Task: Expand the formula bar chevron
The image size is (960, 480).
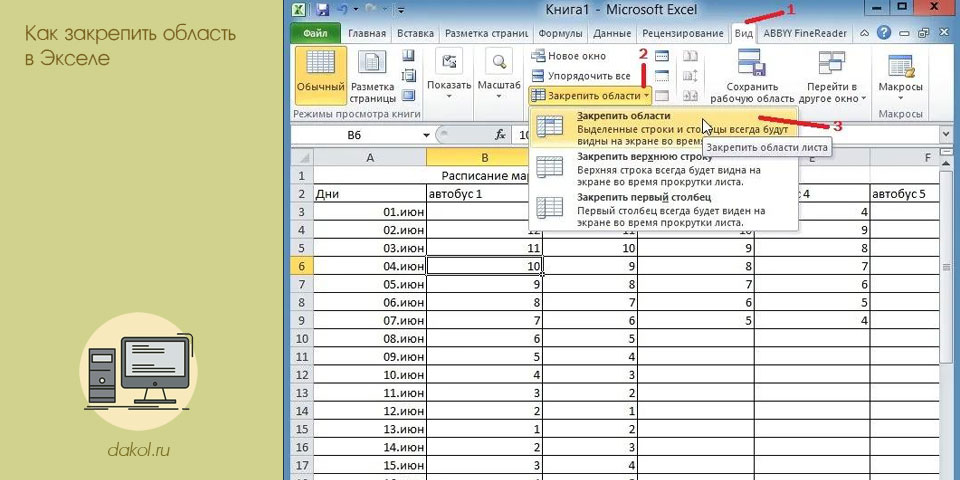Action: point(946,135)
